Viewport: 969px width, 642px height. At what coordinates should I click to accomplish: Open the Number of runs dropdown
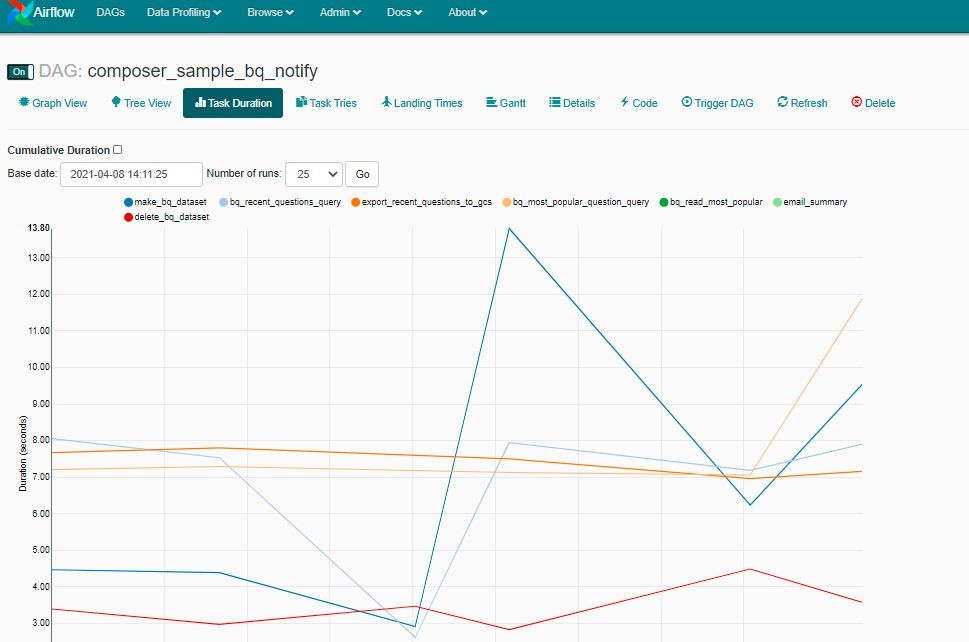[314, 174]
